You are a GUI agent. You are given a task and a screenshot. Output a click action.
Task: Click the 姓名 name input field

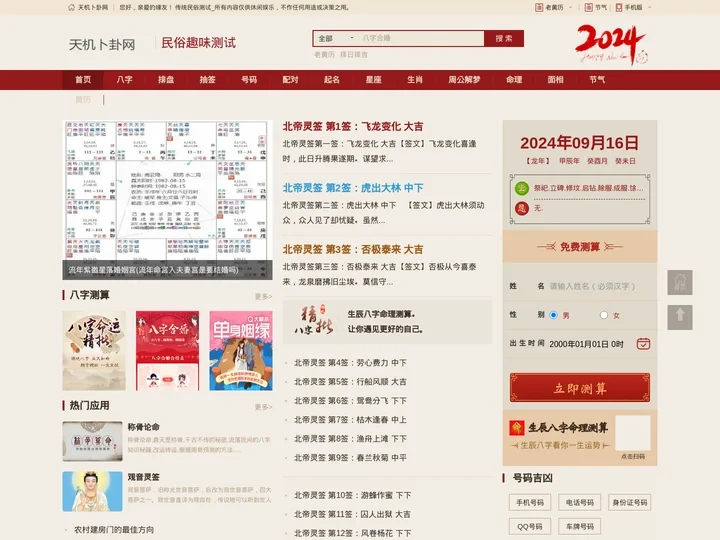coord(599,286)
